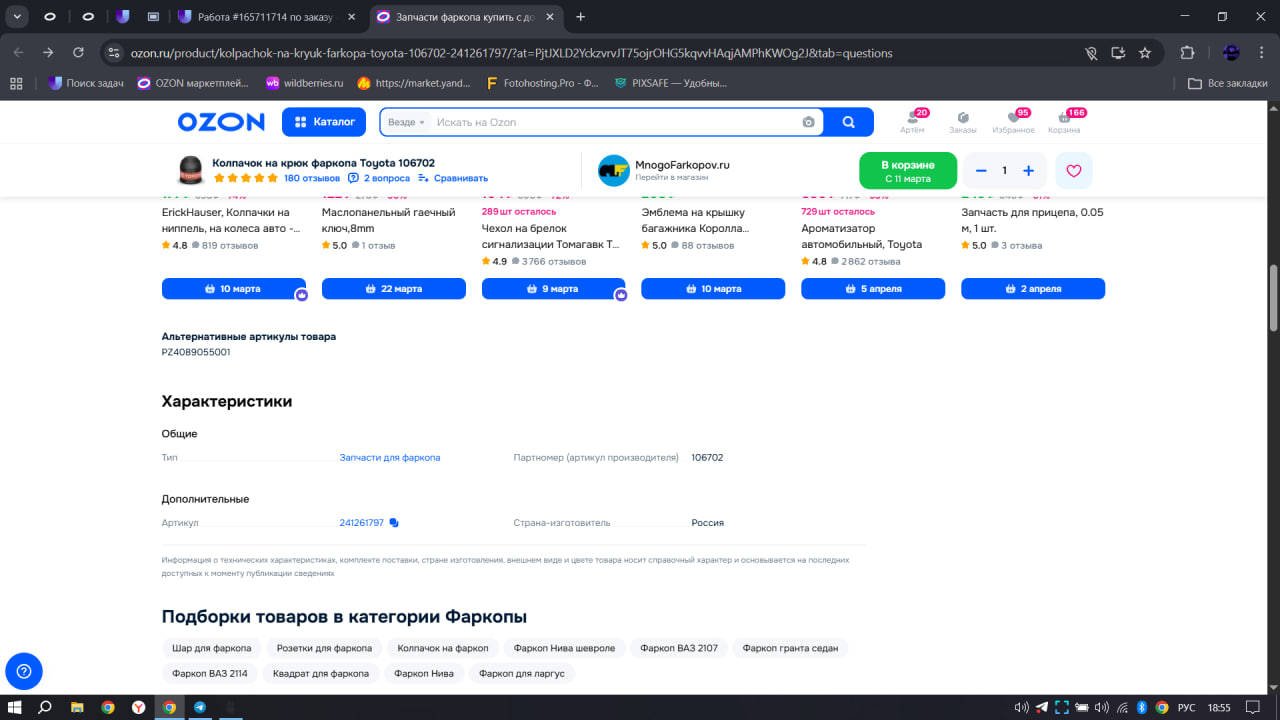Add Ароматизатор with 5 апреля button
This screenshot has height=720, width=1280.
(873, 289)
